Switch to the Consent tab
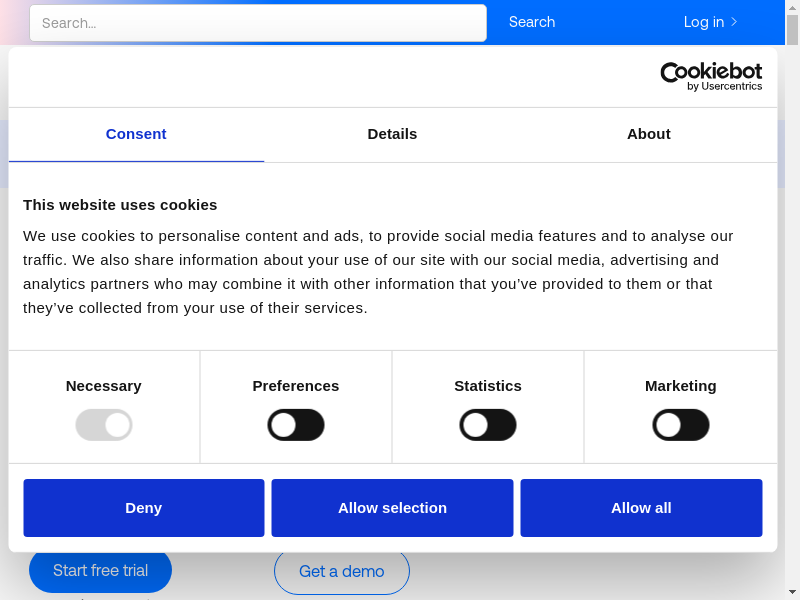Viewport: 800px width, 600px height. (136, 134)
